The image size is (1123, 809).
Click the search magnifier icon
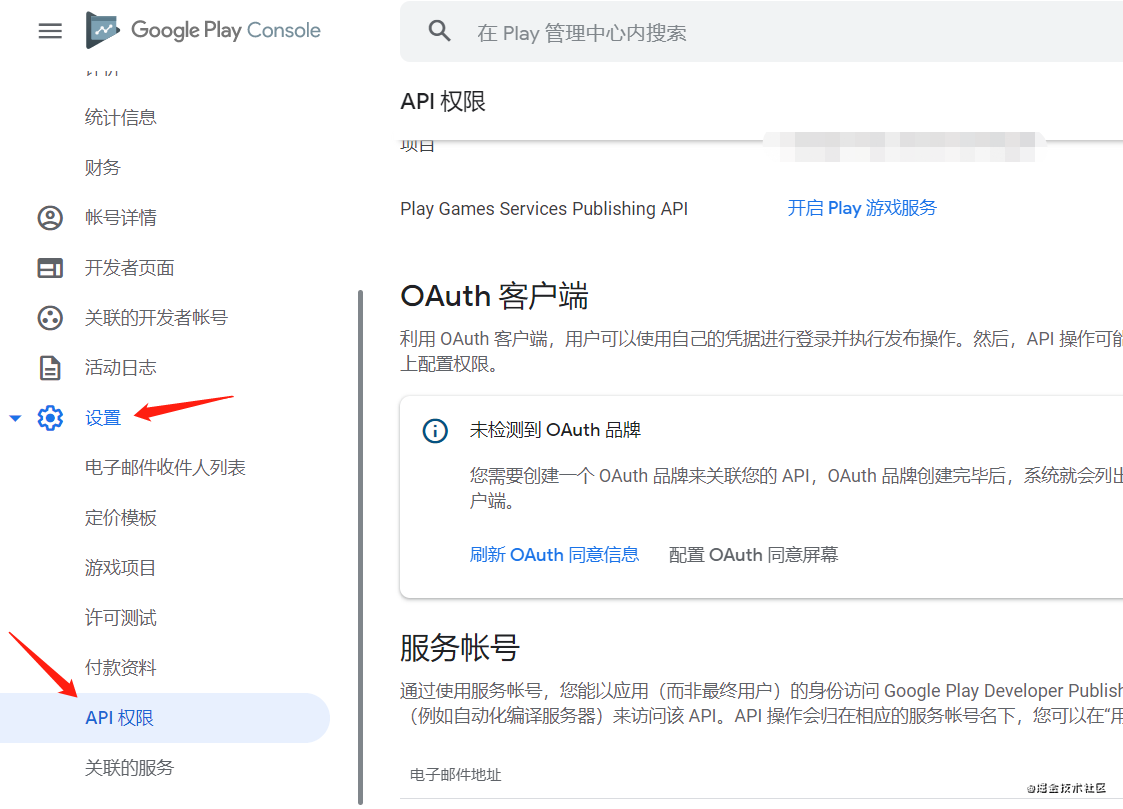[x=439, y=31]
